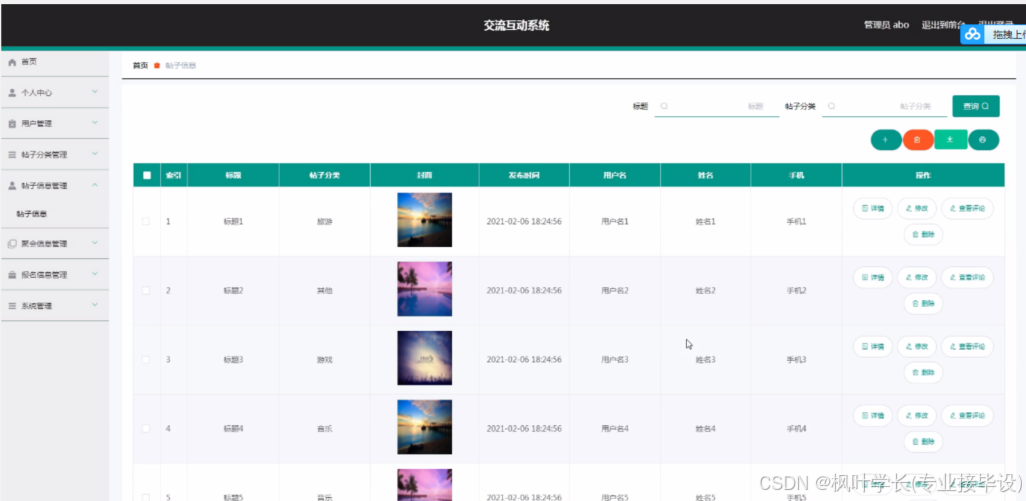Click 删除 button for 标题4 row

coord(923,442)
